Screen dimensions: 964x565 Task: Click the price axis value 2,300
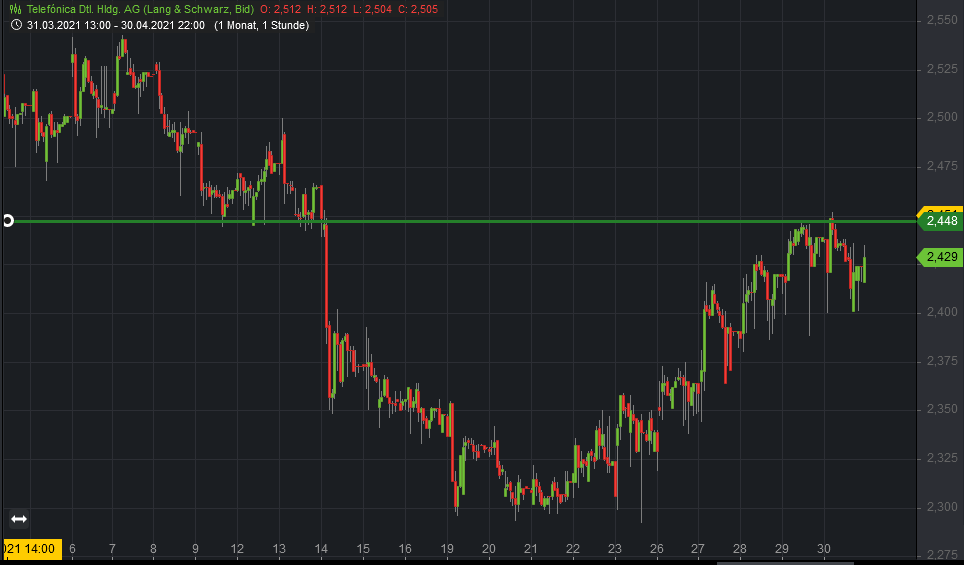(942, 507)
